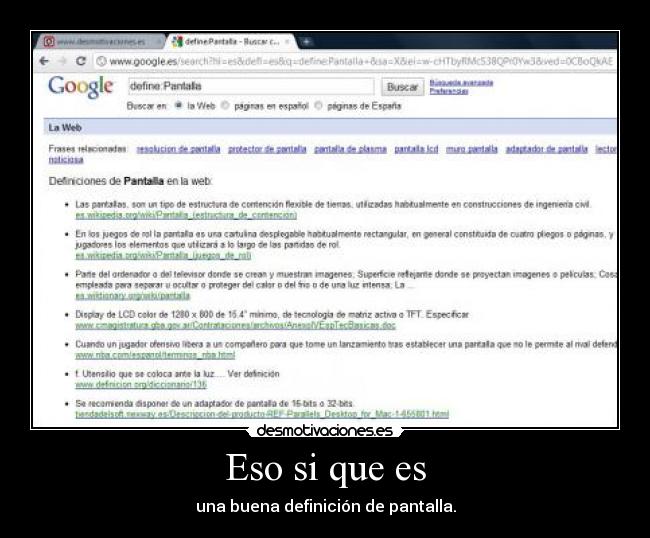
Task: Select 'páginas en español' radio option
Action: (x=225, y=105)
